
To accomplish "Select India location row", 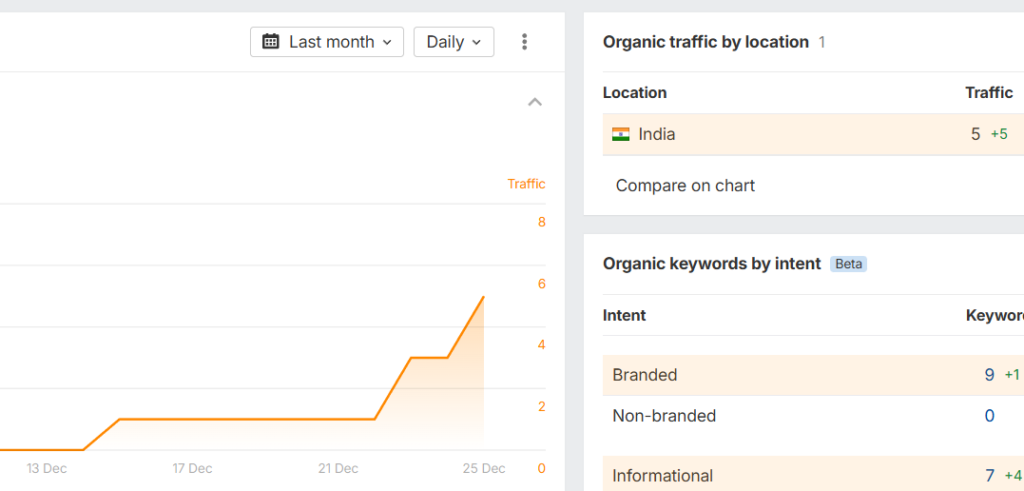I will click(657, 134).
